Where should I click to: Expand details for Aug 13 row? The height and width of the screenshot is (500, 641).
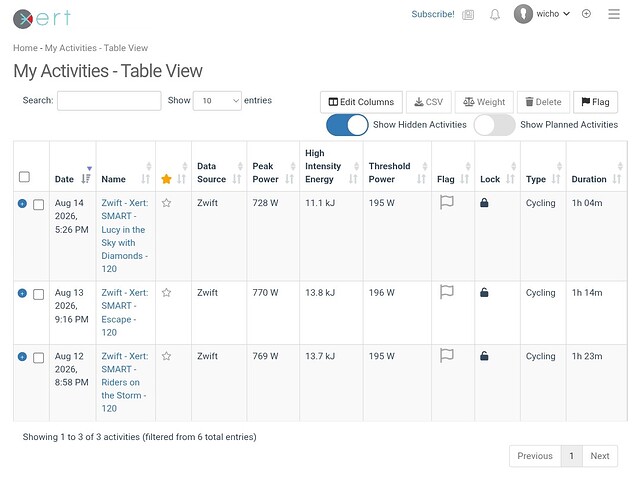click(x=22, y=293)
